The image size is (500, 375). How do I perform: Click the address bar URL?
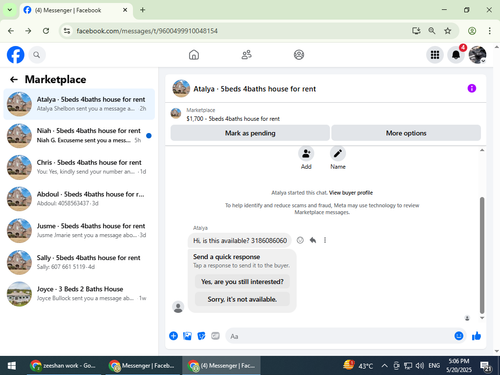click(x=147, y=31)
